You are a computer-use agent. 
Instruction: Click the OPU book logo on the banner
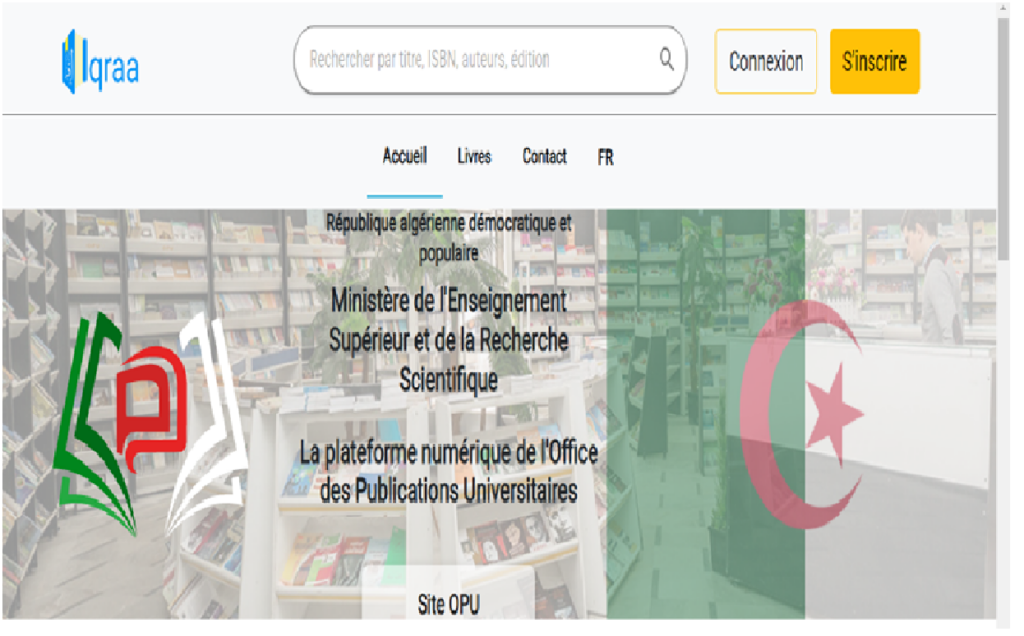152,424
